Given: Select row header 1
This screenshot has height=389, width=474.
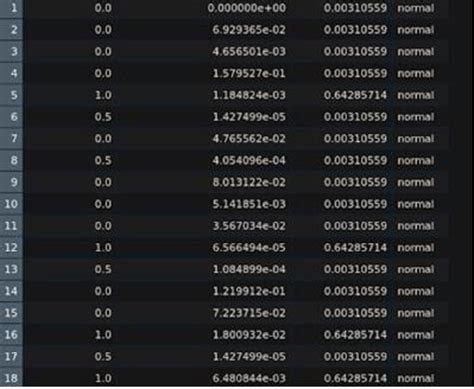Looking at the screenshot, I should point(11,8).
